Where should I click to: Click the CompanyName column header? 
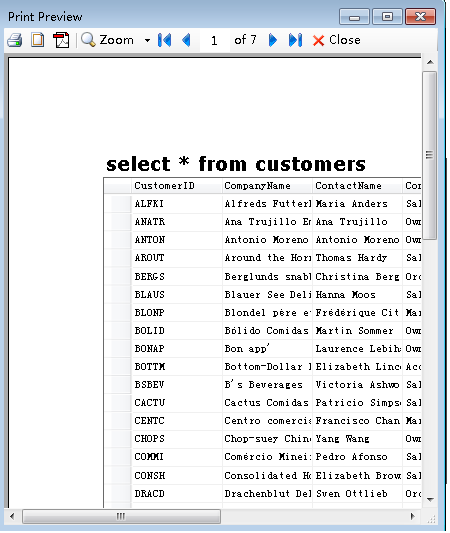click(x=267, y=186)
